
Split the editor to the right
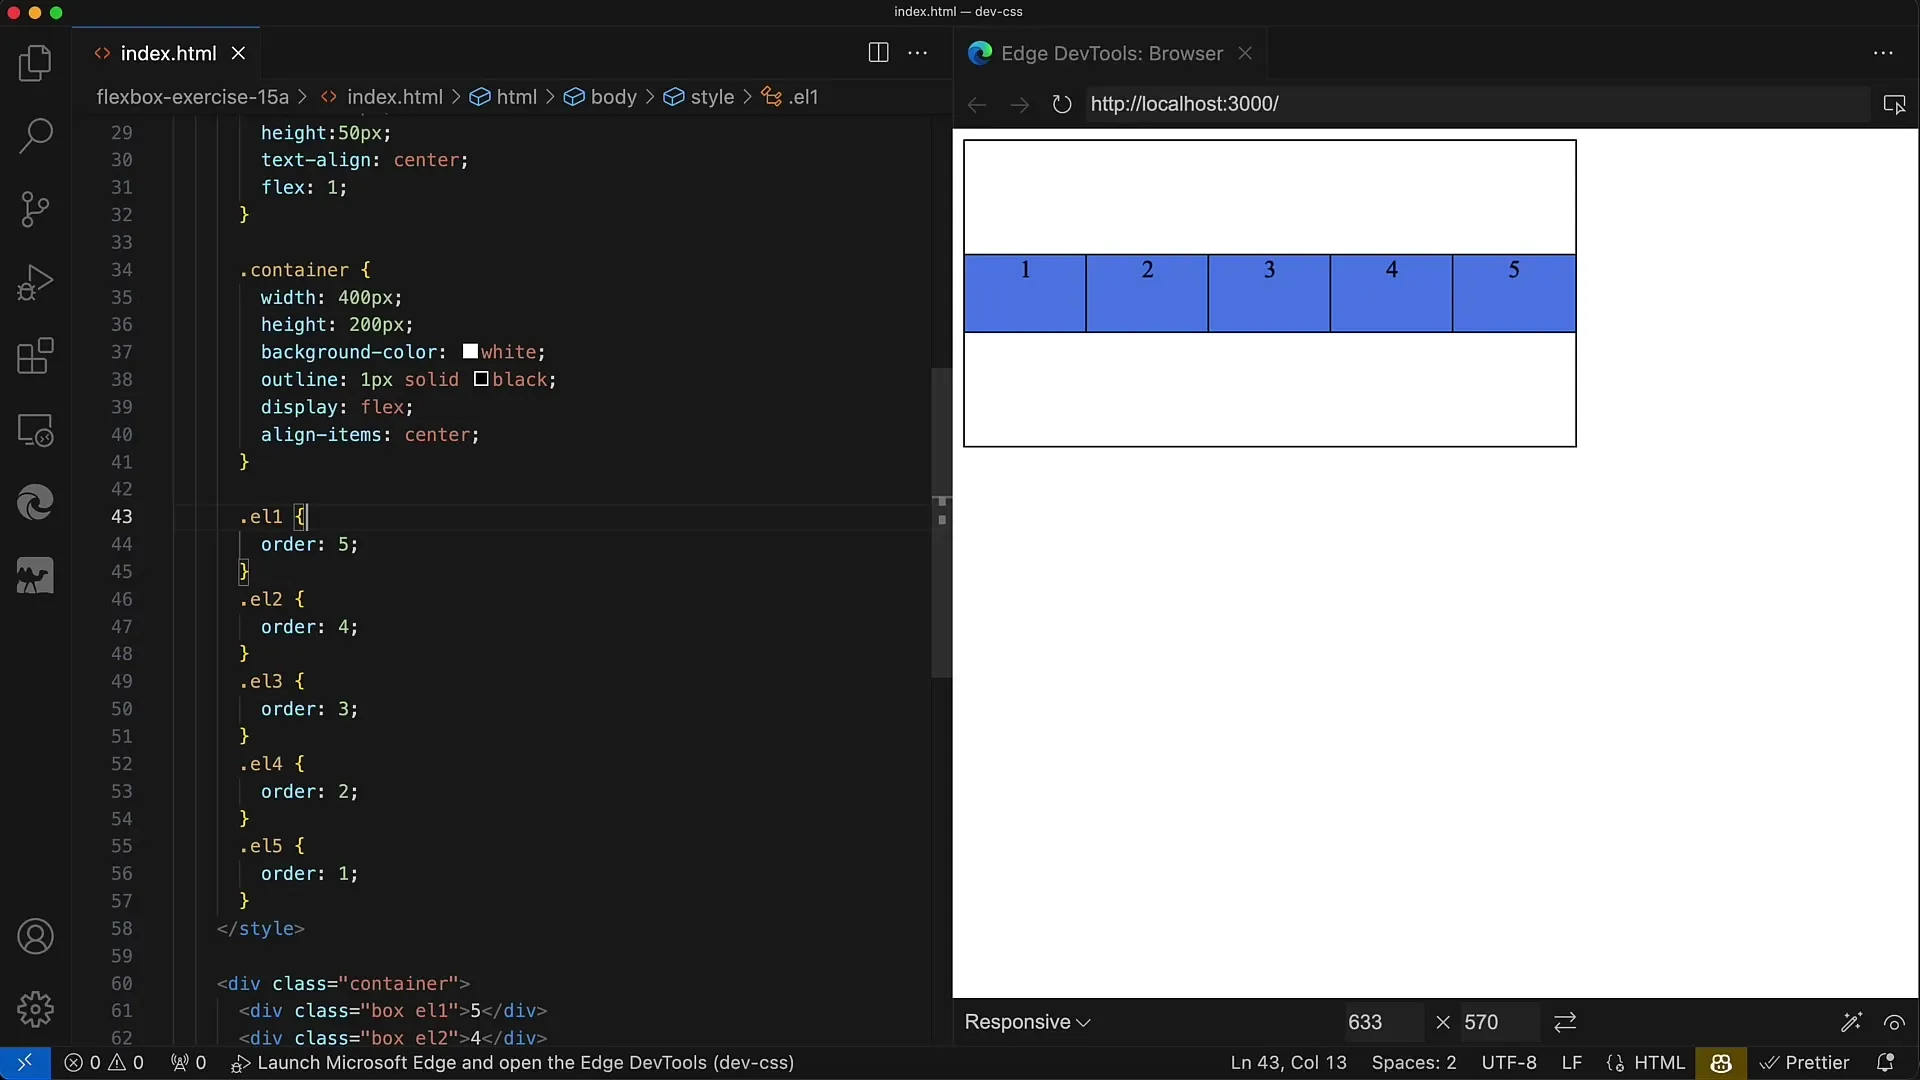click(878, 53)
